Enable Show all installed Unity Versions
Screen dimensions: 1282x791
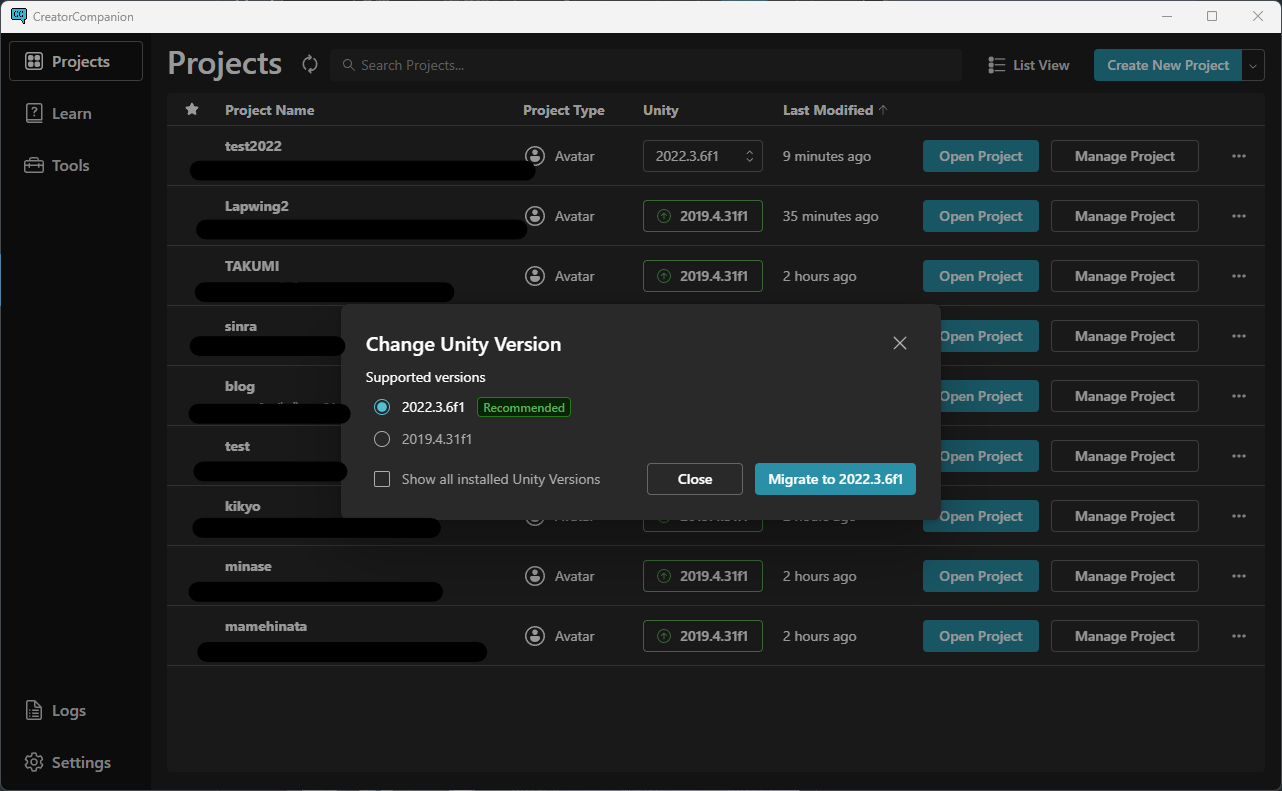[x=382, y=479]
